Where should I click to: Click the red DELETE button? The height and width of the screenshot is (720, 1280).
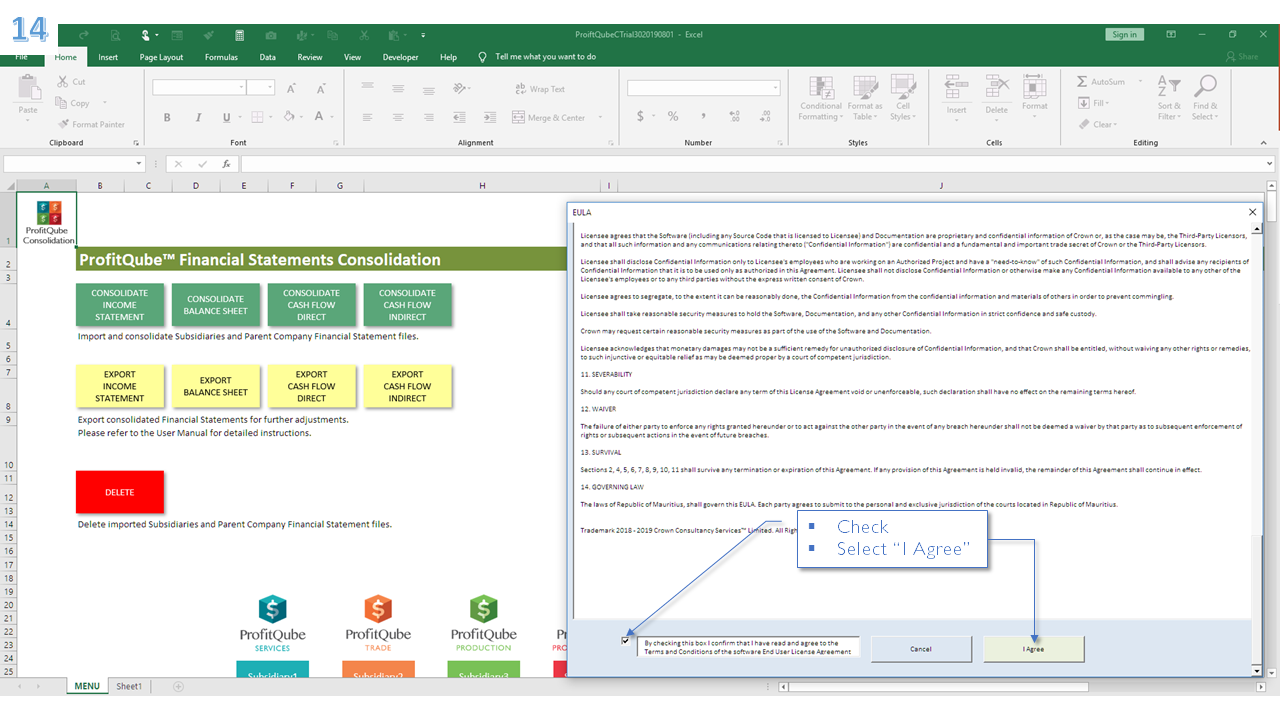tap(120, 492)
